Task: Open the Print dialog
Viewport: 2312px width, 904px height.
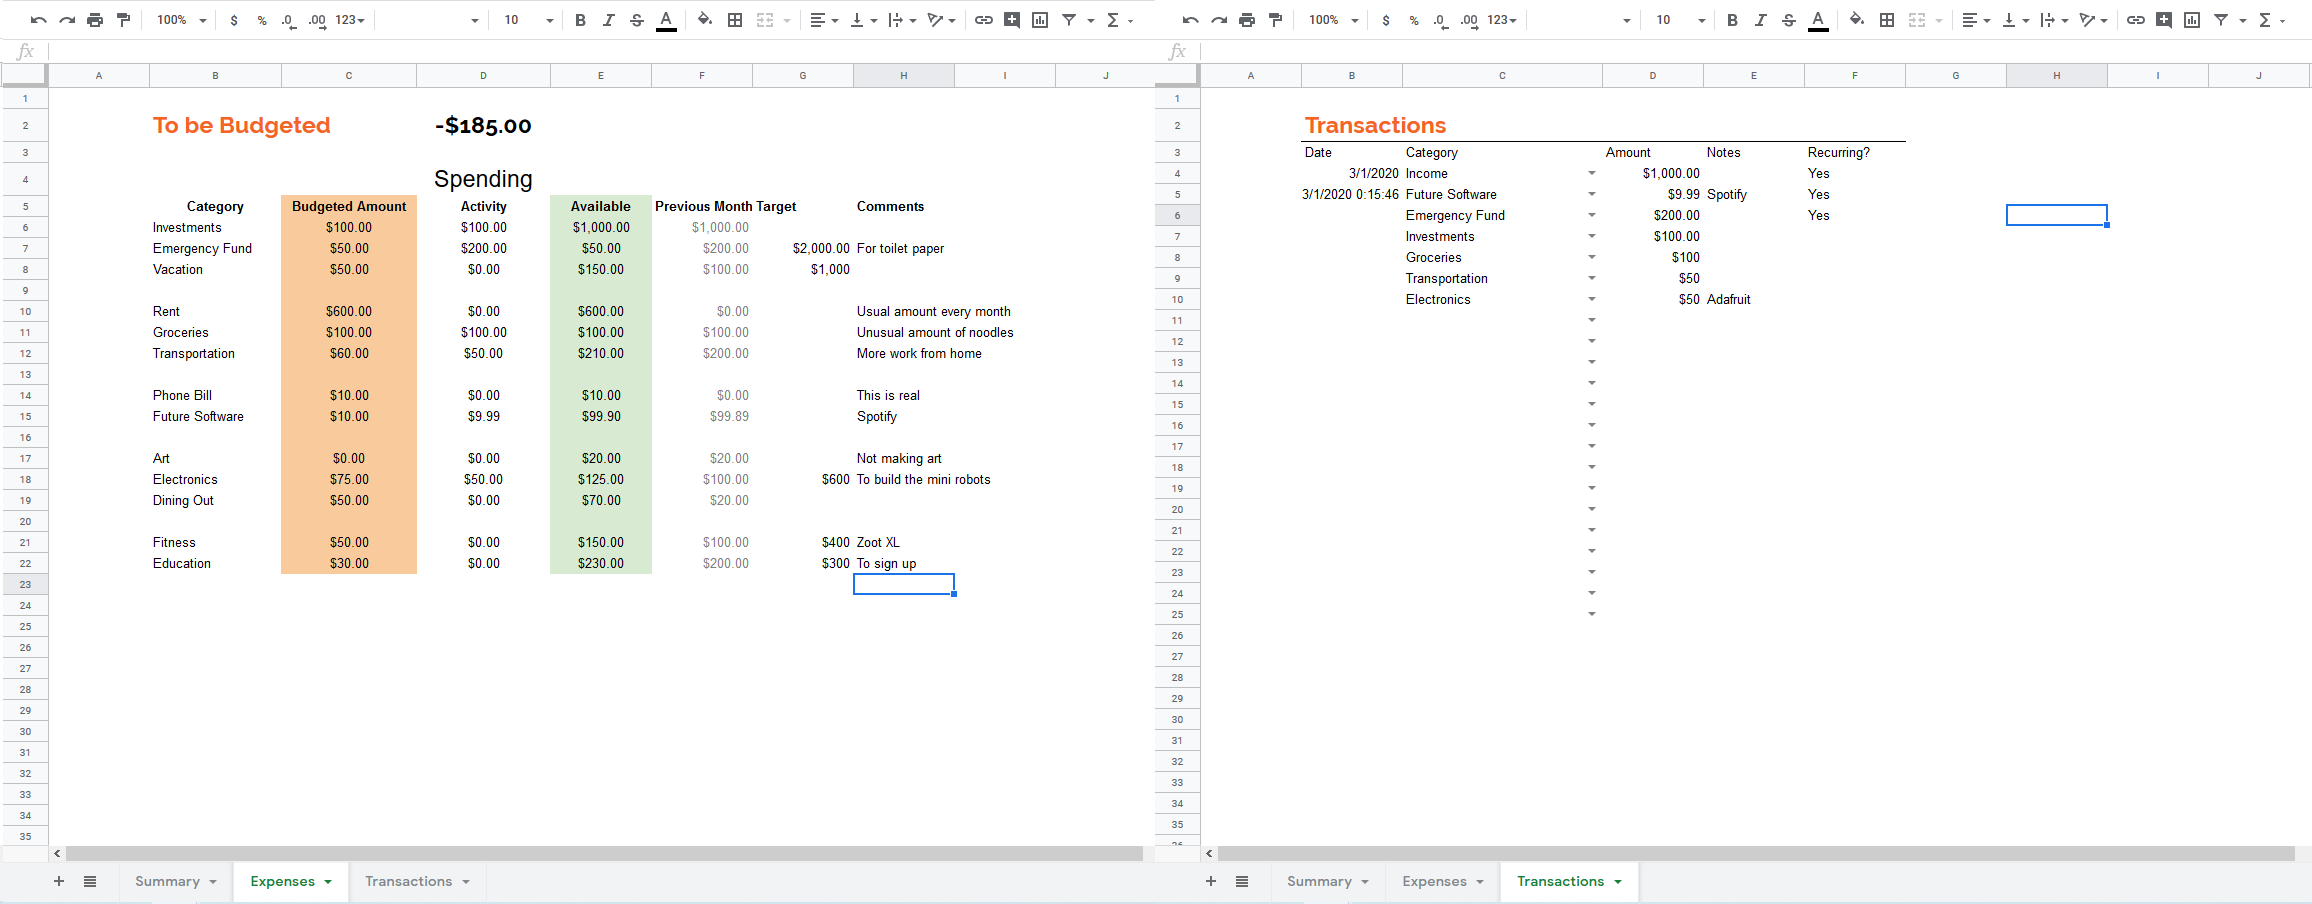Action: [x=95, y=19]
